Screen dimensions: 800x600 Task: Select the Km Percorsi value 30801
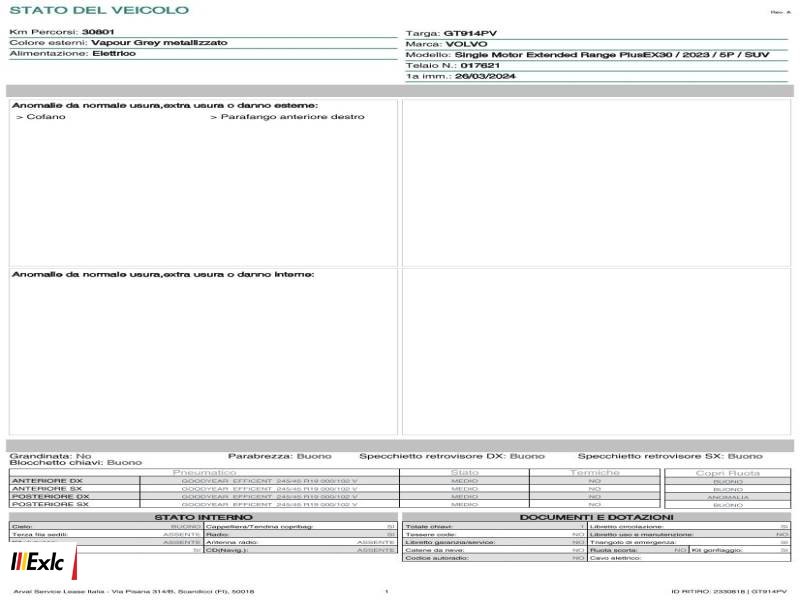pyautogui.click(x=98, y=32)
